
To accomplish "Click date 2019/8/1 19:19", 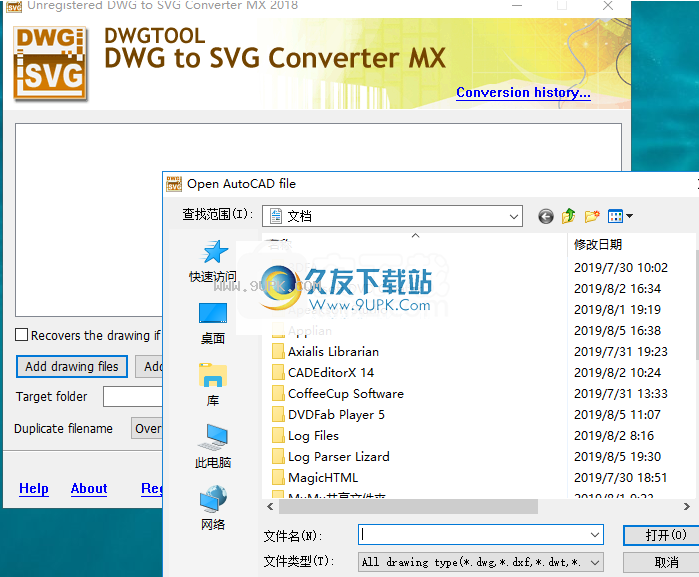I will pyautogui.click(x=617, y=309).
